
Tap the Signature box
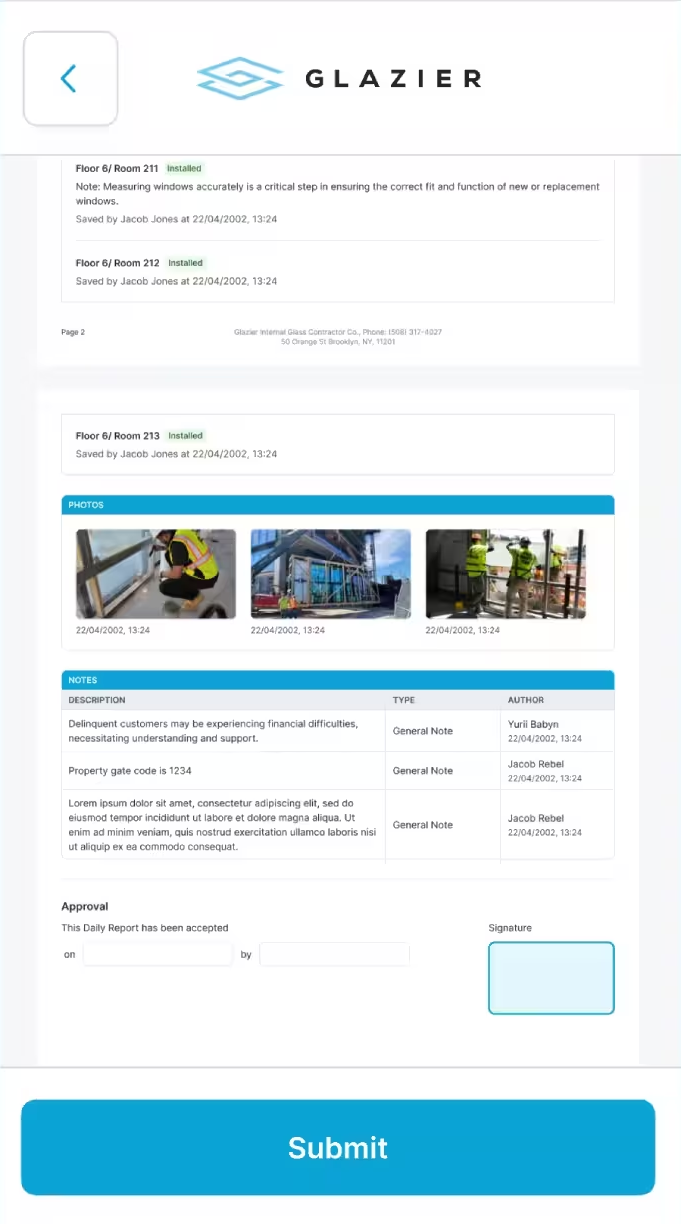click(551, 978)
